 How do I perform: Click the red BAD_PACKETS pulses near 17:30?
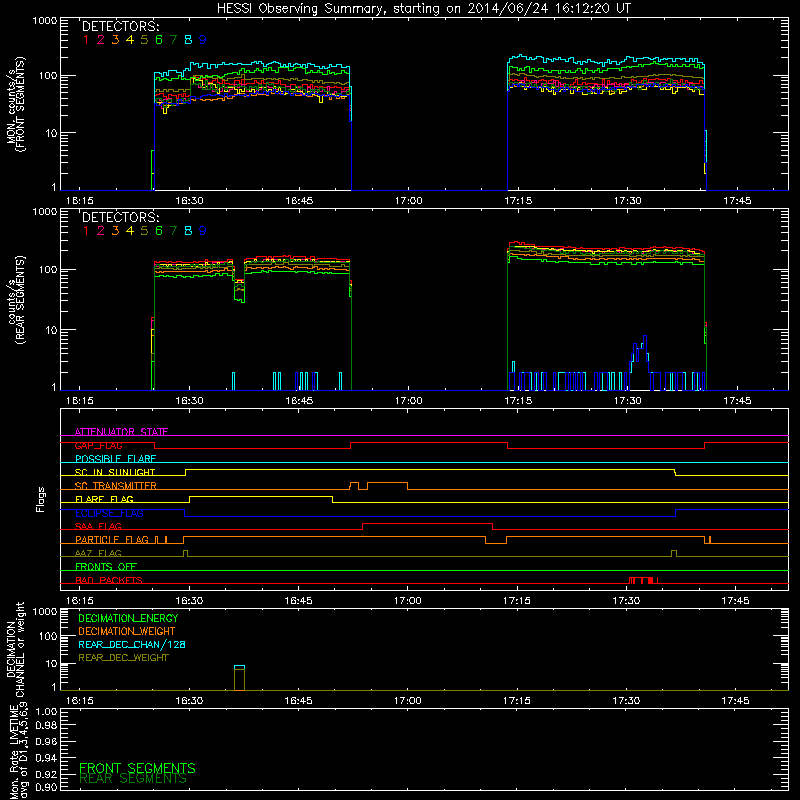[x=643, y=580]
